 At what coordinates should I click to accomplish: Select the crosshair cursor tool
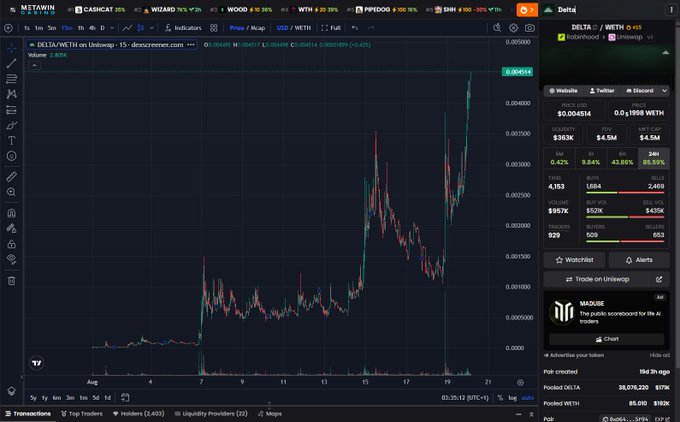click(x=12, y=48)
